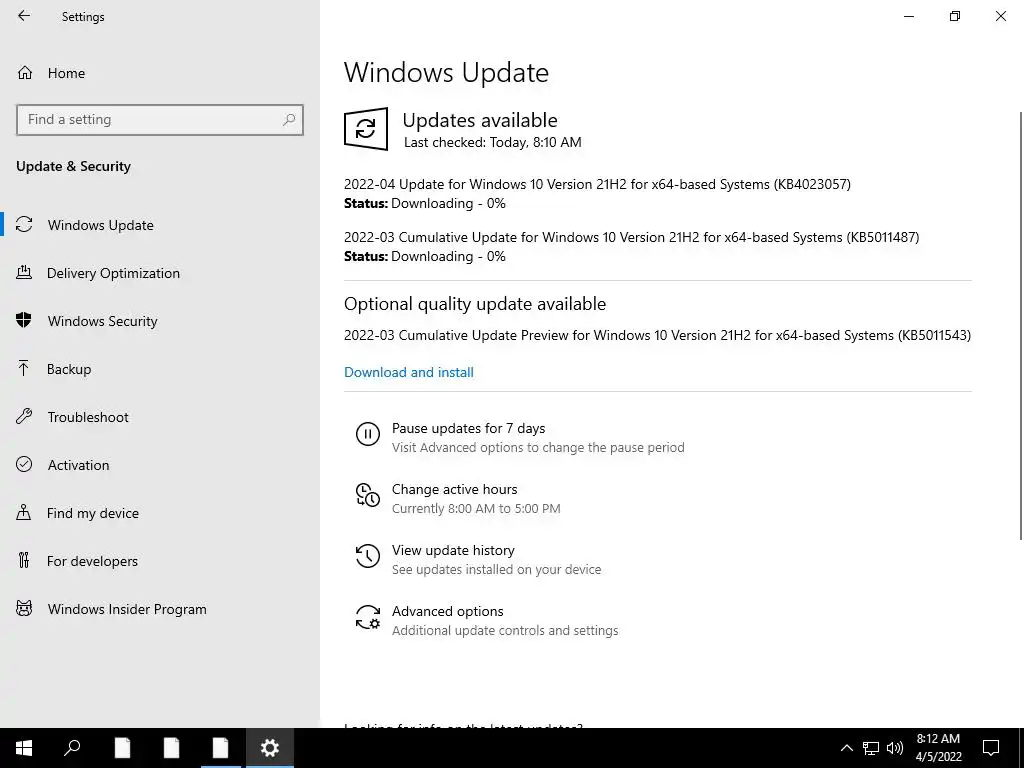The image size is (1024, 768).
Task: Click the Find my device person icon
Action: point(24,512)
